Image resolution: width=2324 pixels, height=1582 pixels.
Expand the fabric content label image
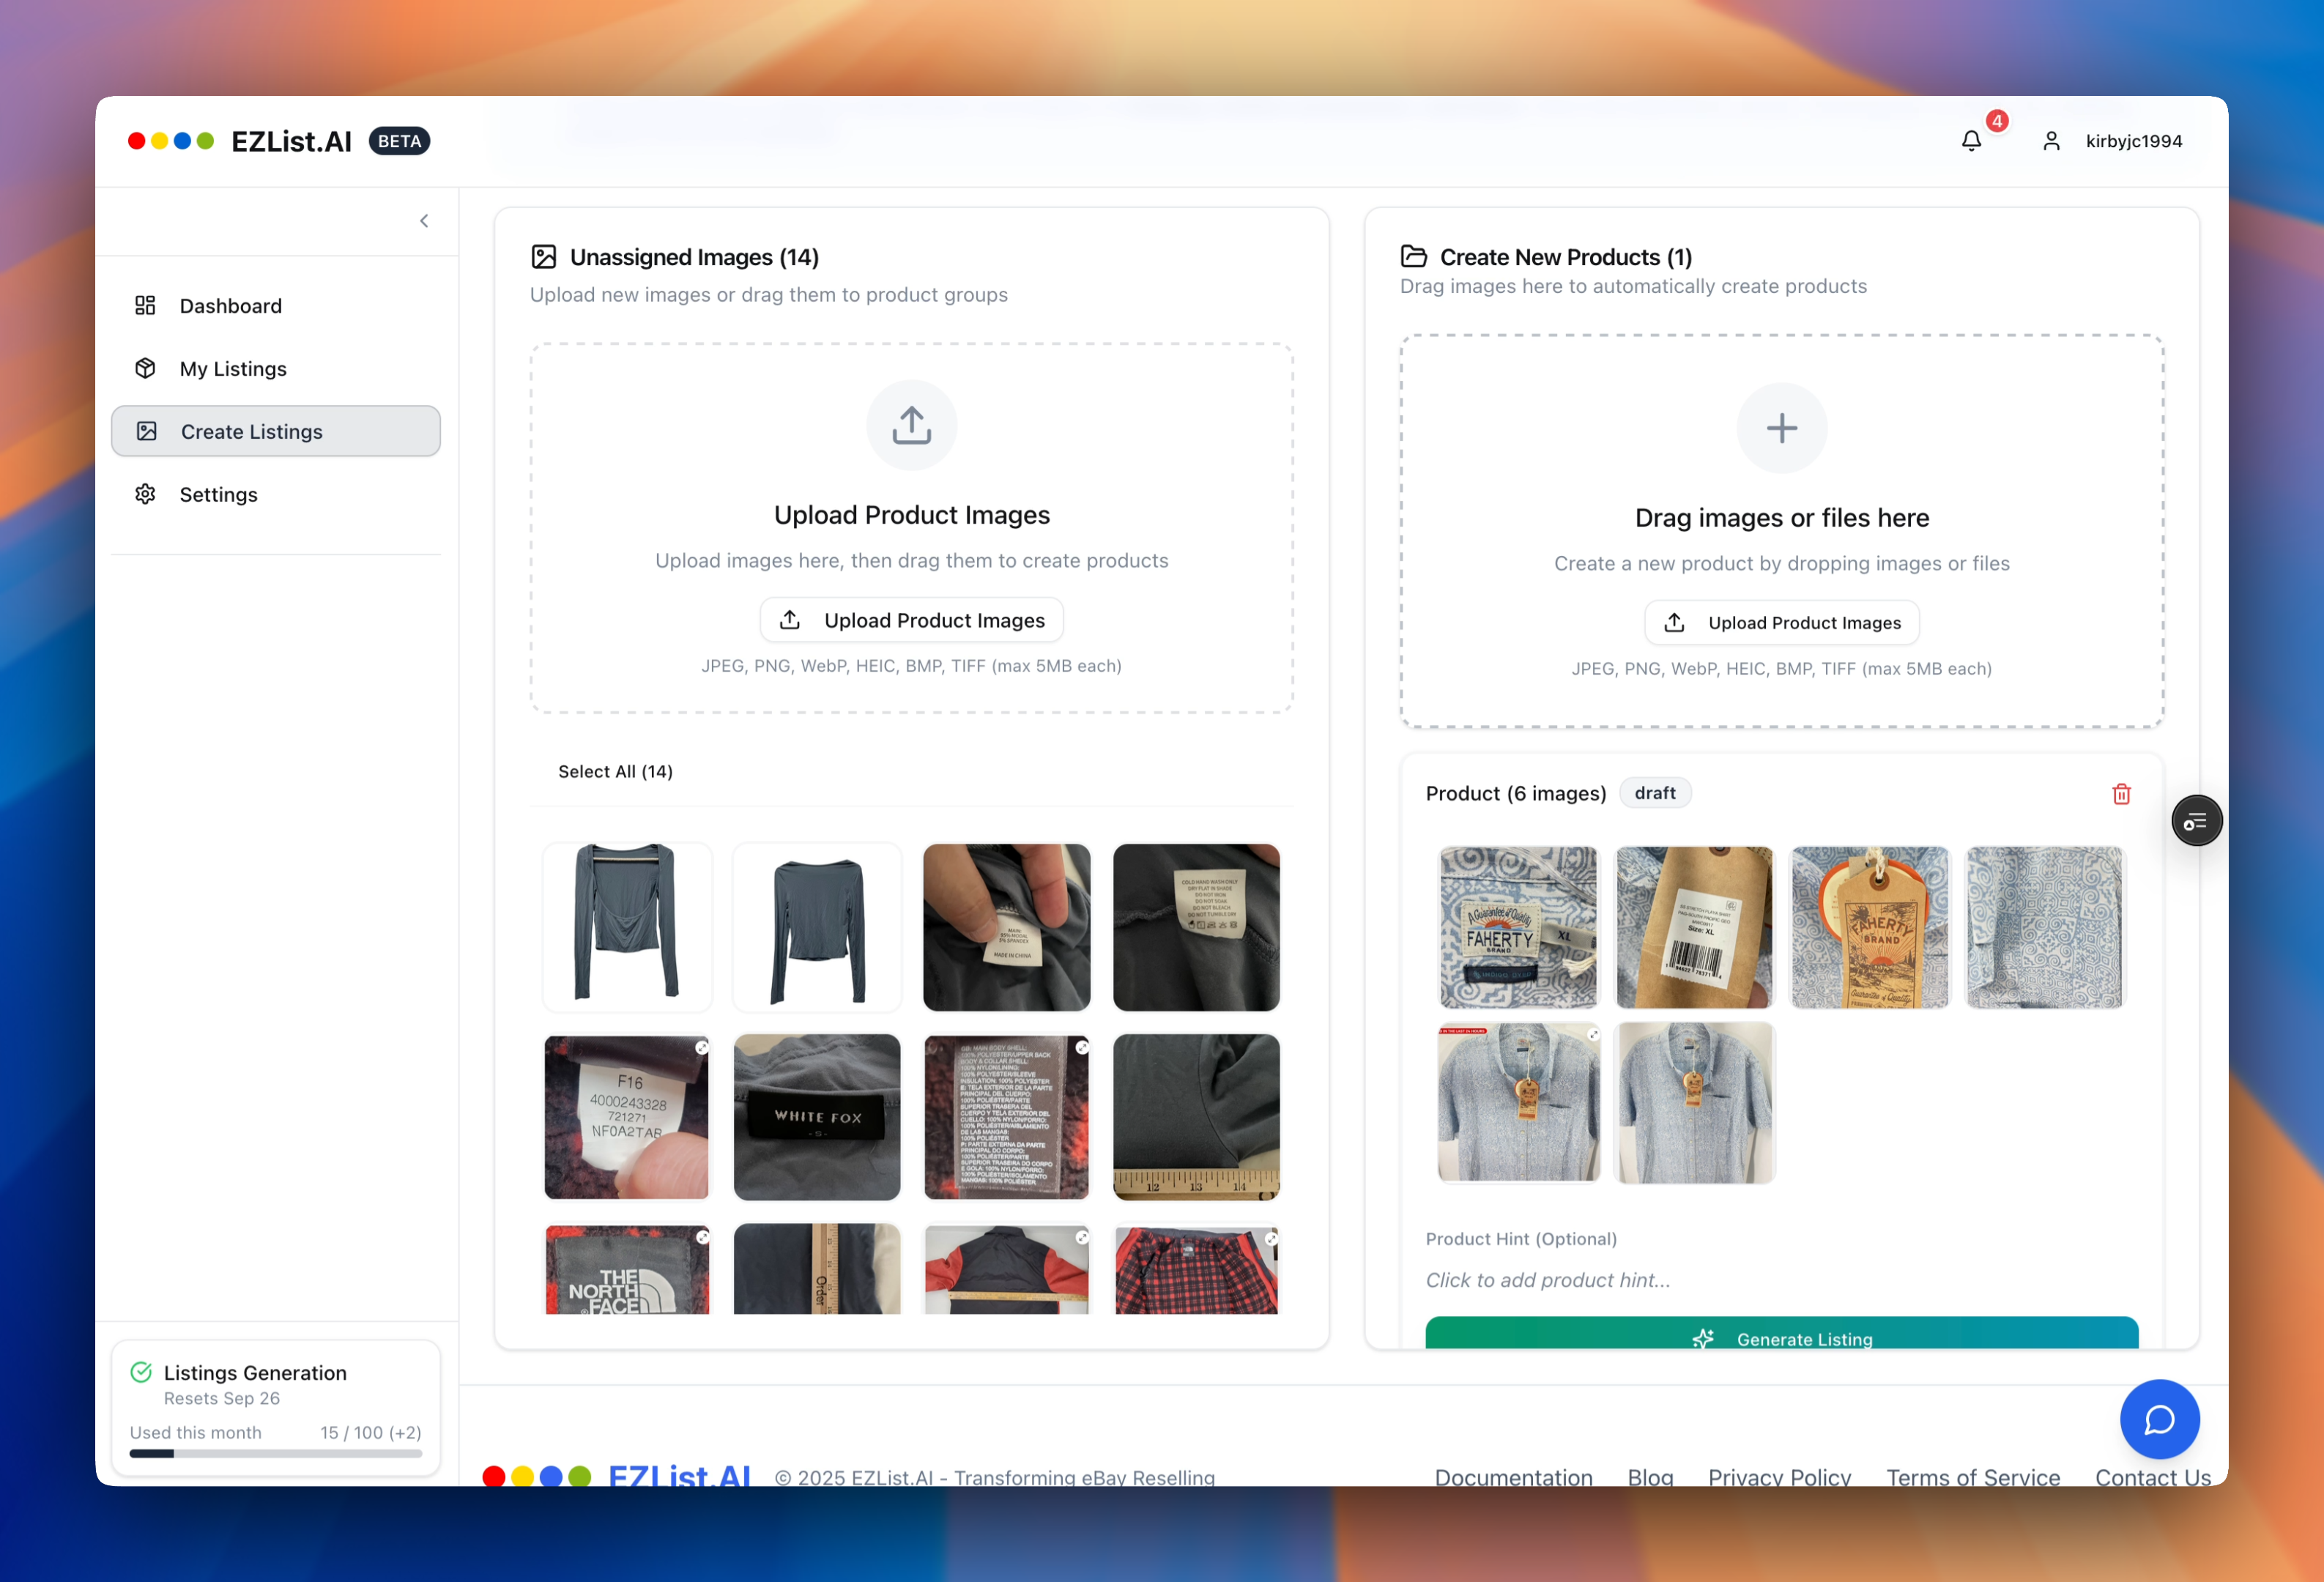tap(1082, 1047)
